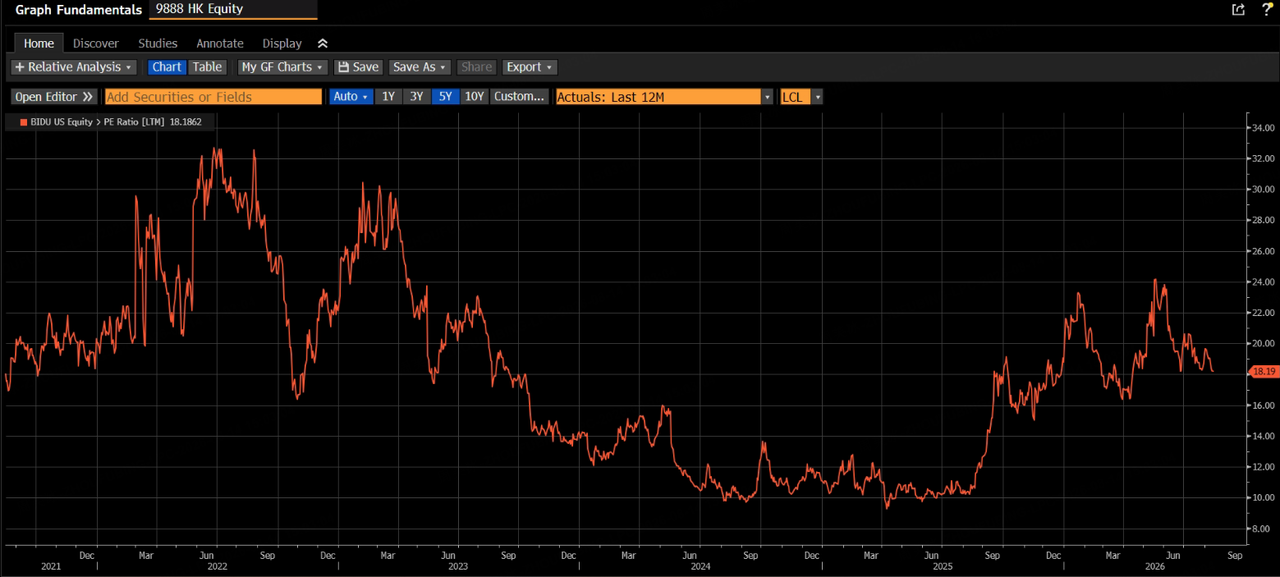Click the Actuals: Last 12M field
Screen dimensions: 1280x577
(658, 97)
